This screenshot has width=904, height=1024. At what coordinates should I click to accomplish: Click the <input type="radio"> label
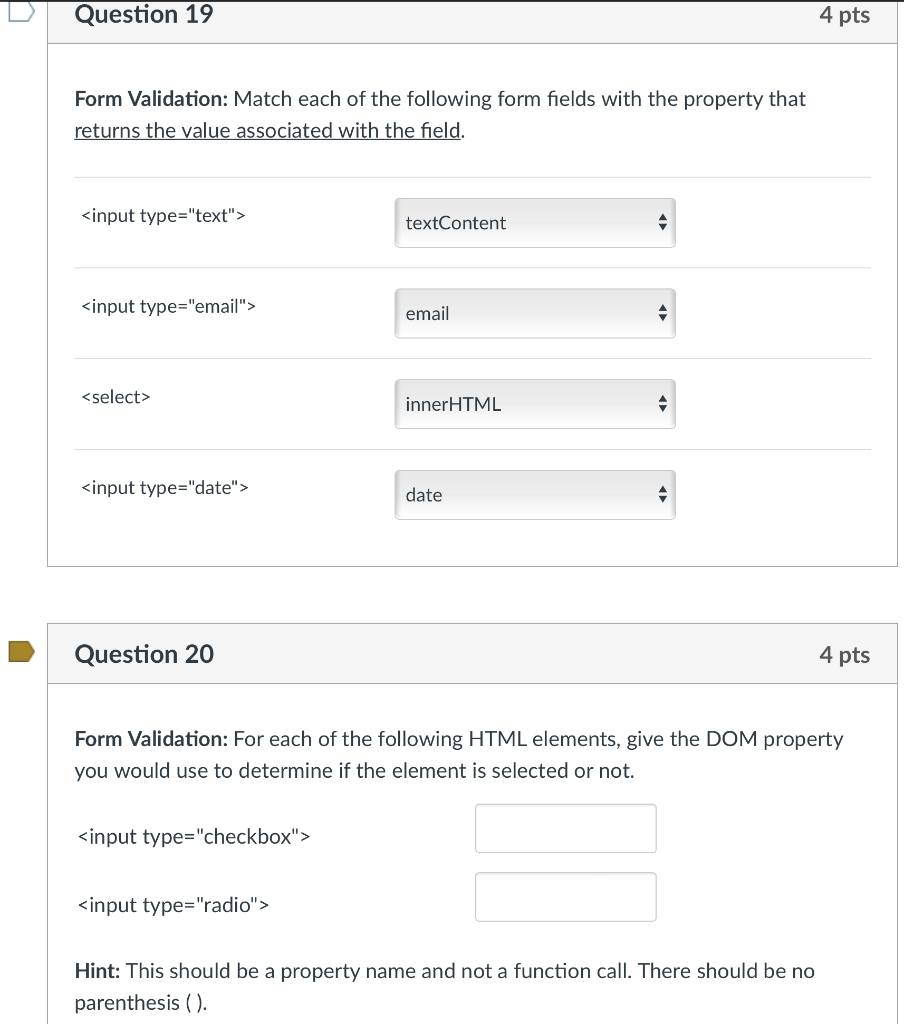pos(173,905)
